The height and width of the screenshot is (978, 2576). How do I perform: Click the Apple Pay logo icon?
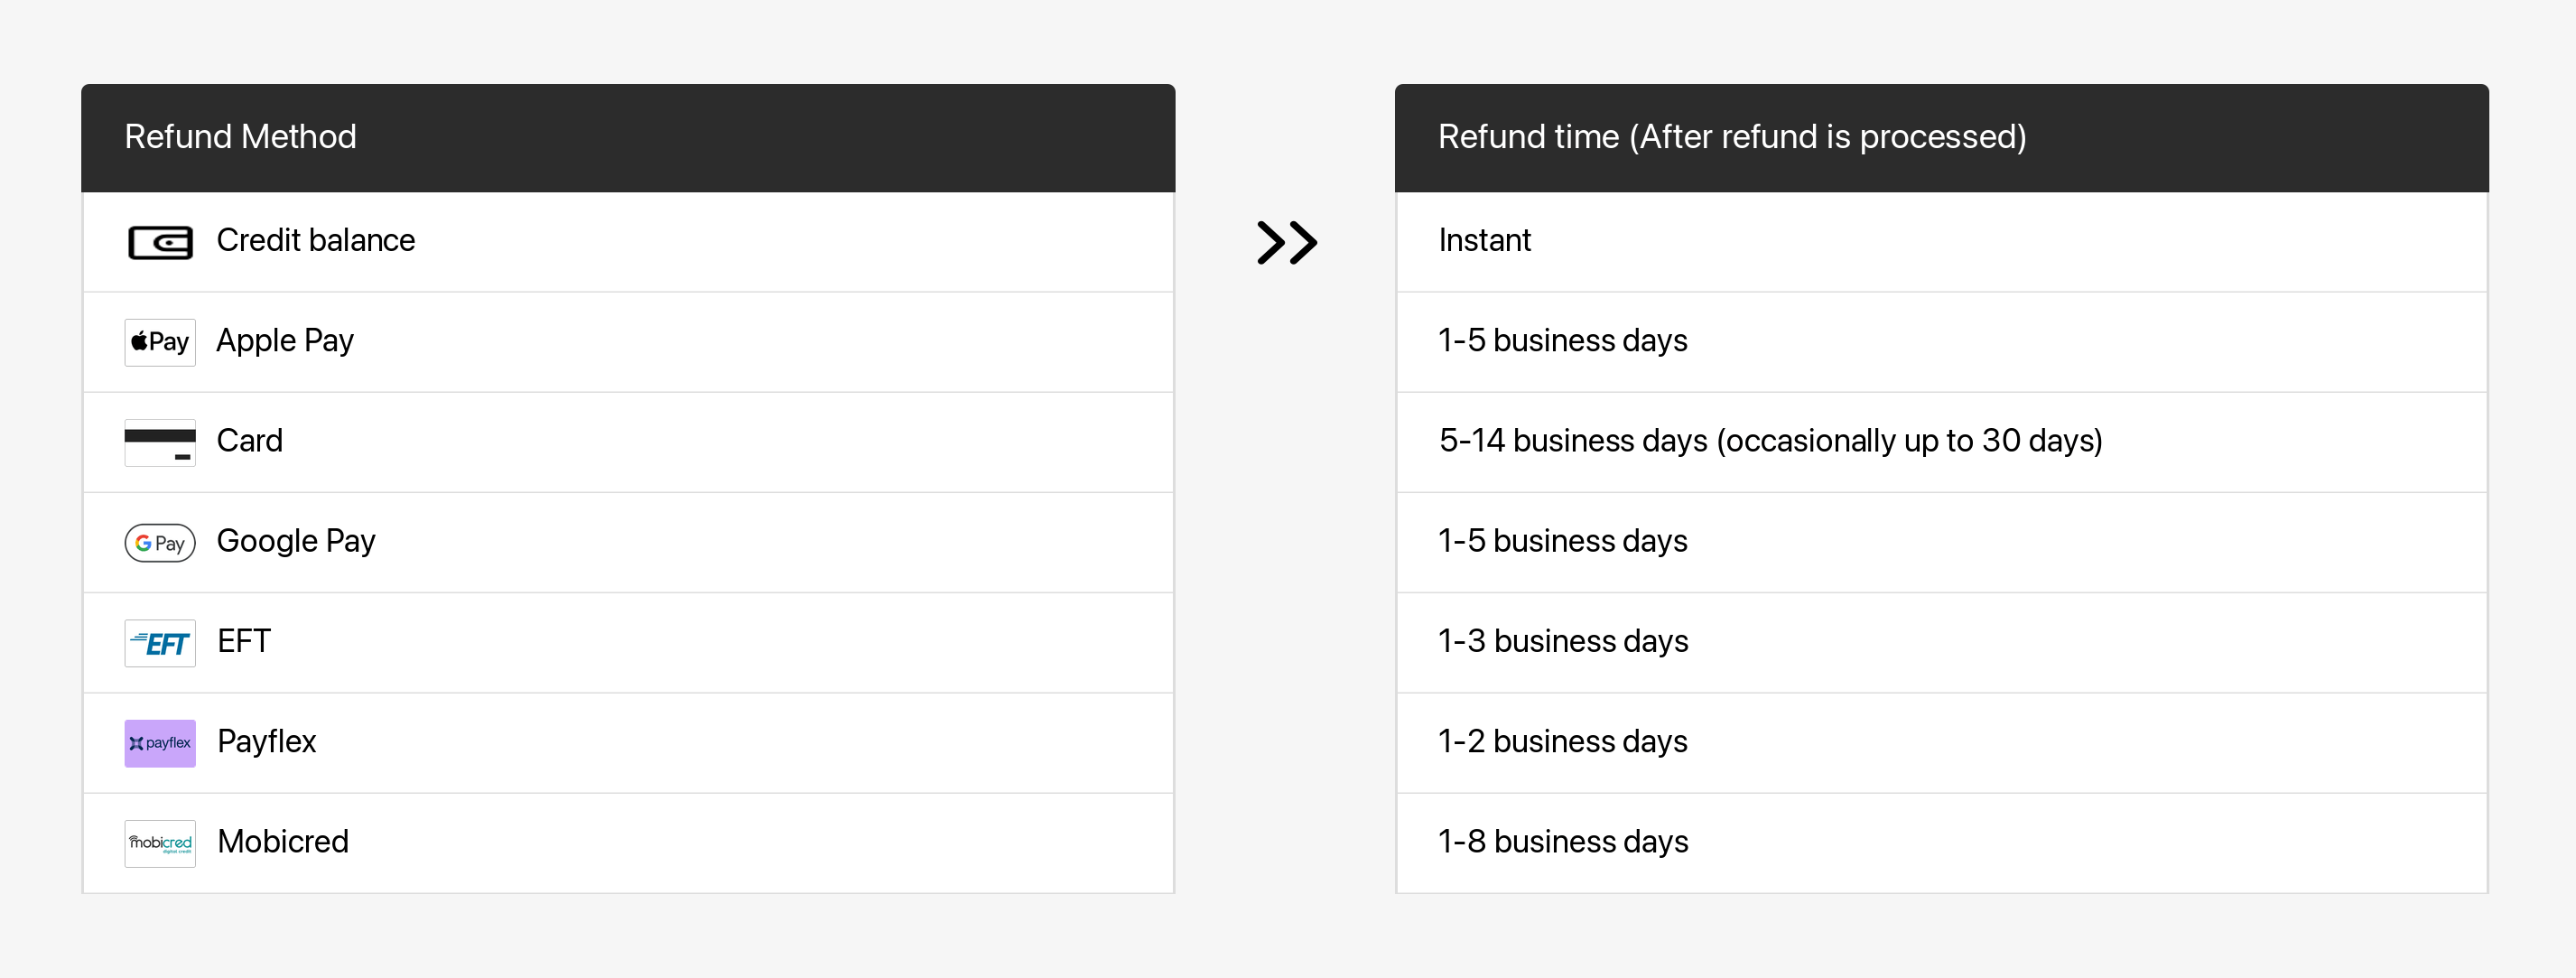click(x=160, y=342)
